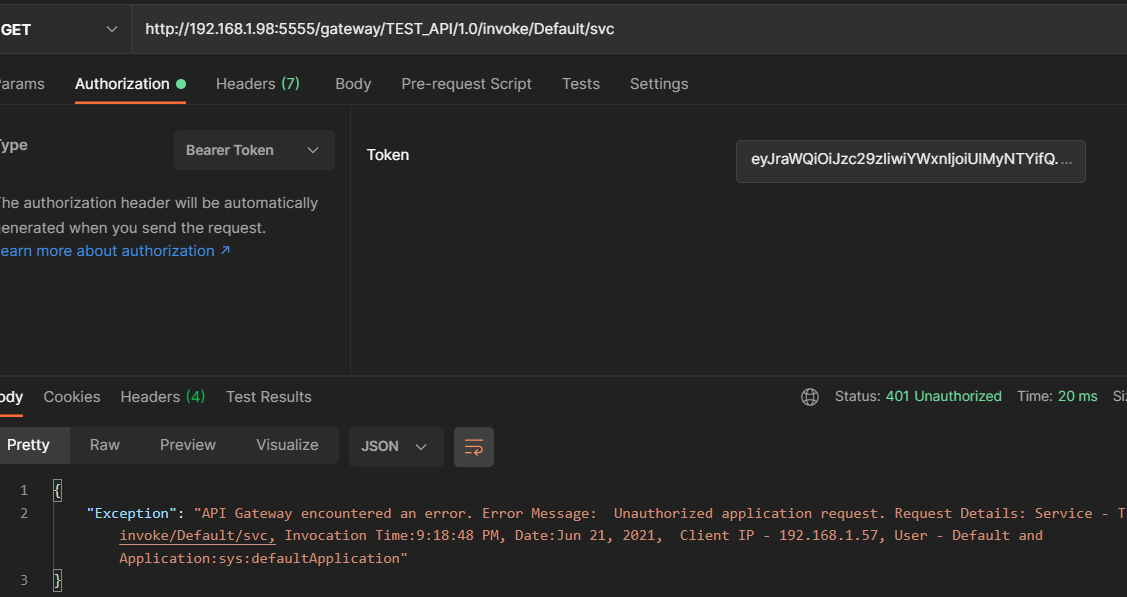Image resolution: width=1127 pixels, height=597 pixels.
Task: Switch to Raw response view
Action: (x=104, y=445)
